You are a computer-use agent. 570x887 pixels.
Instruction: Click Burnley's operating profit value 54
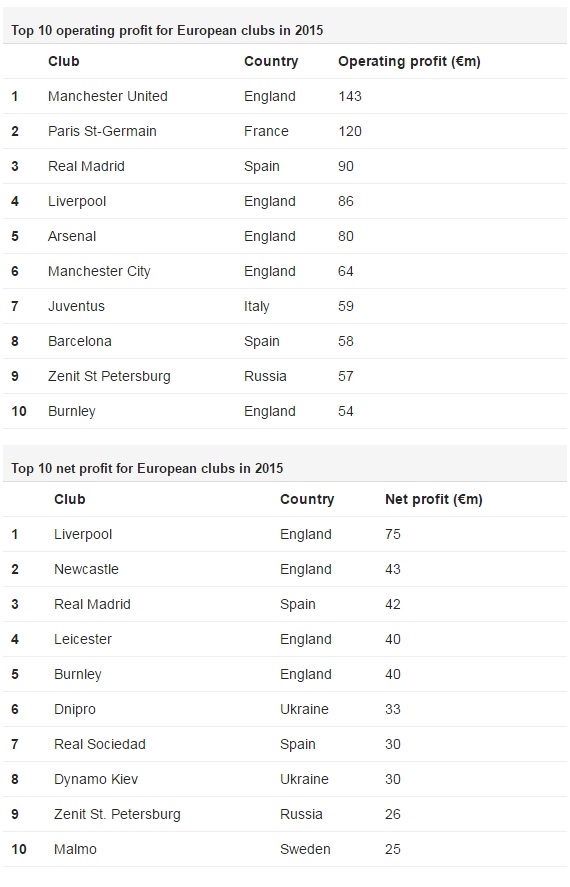346,411
